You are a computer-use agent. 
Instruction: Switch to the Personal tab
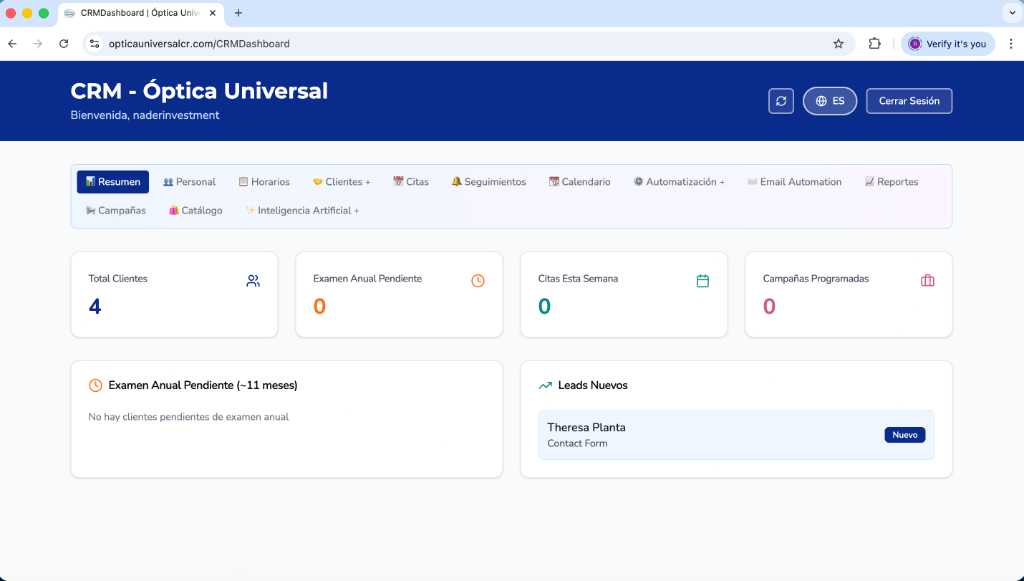click(x=189, y=181)
